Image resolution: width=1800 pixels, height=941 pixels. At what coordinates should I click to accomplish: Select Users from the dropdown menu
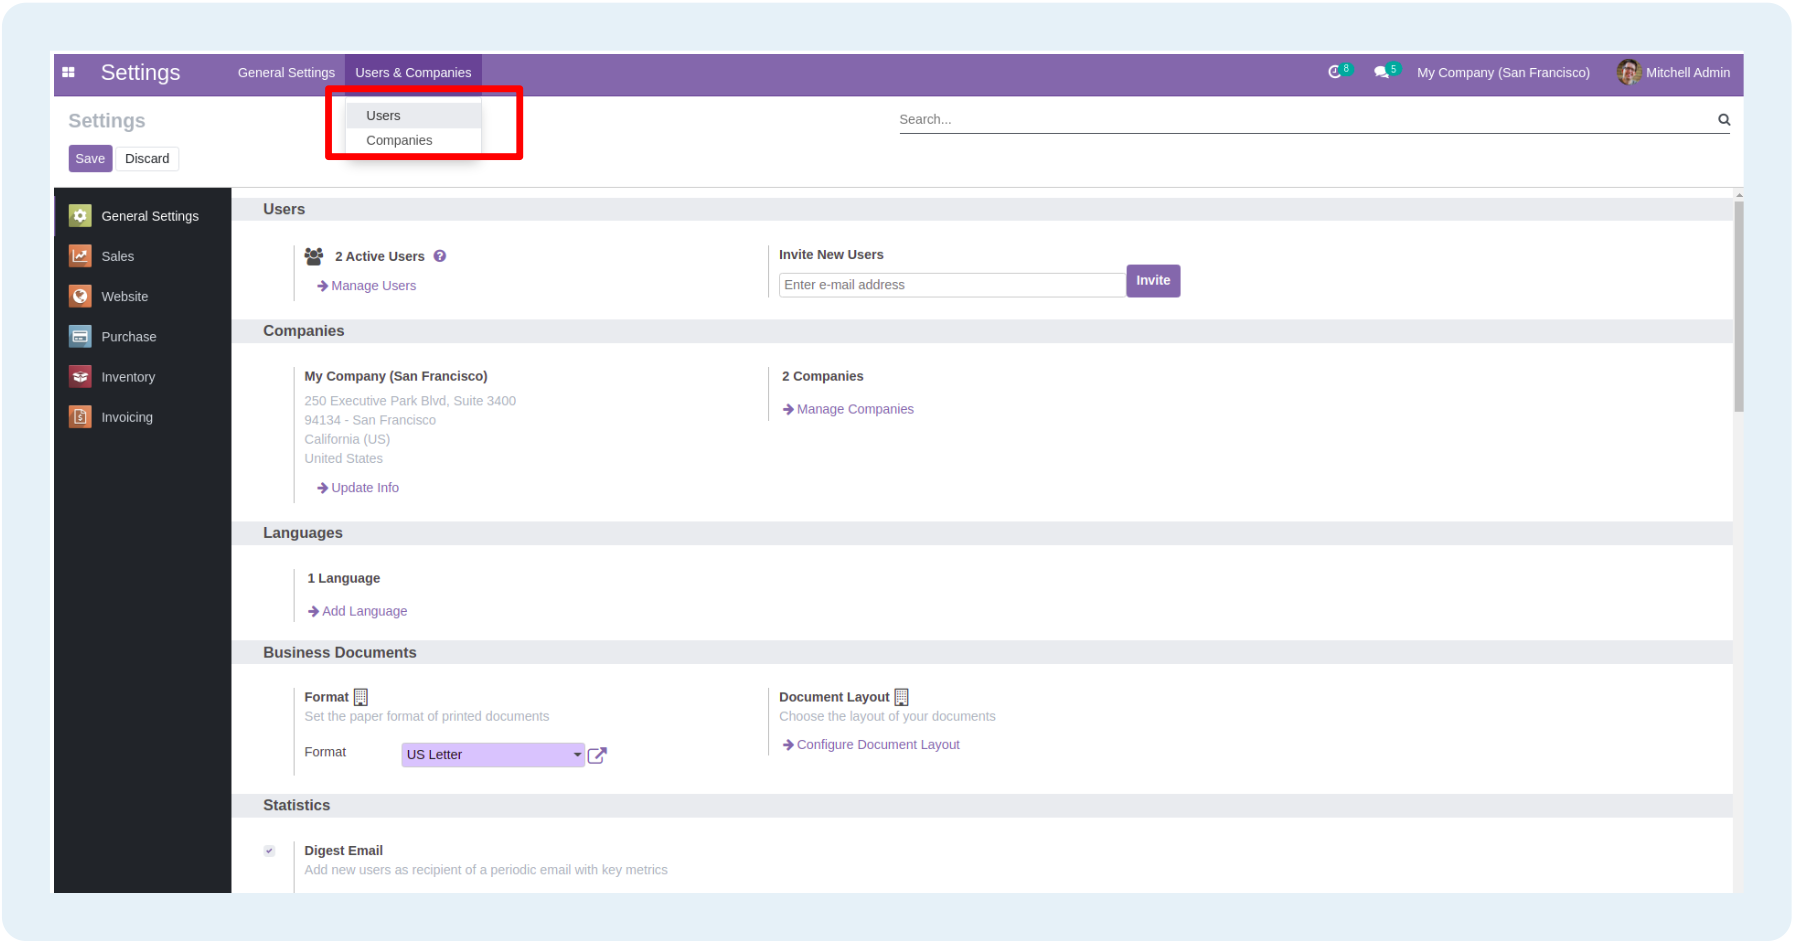413,115
